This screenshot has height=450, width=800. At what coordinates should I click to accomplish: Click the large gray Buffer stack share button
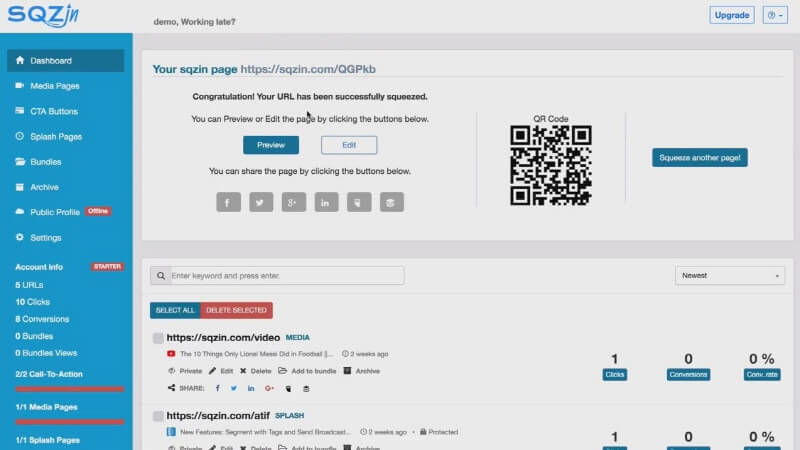coord(391,202)
